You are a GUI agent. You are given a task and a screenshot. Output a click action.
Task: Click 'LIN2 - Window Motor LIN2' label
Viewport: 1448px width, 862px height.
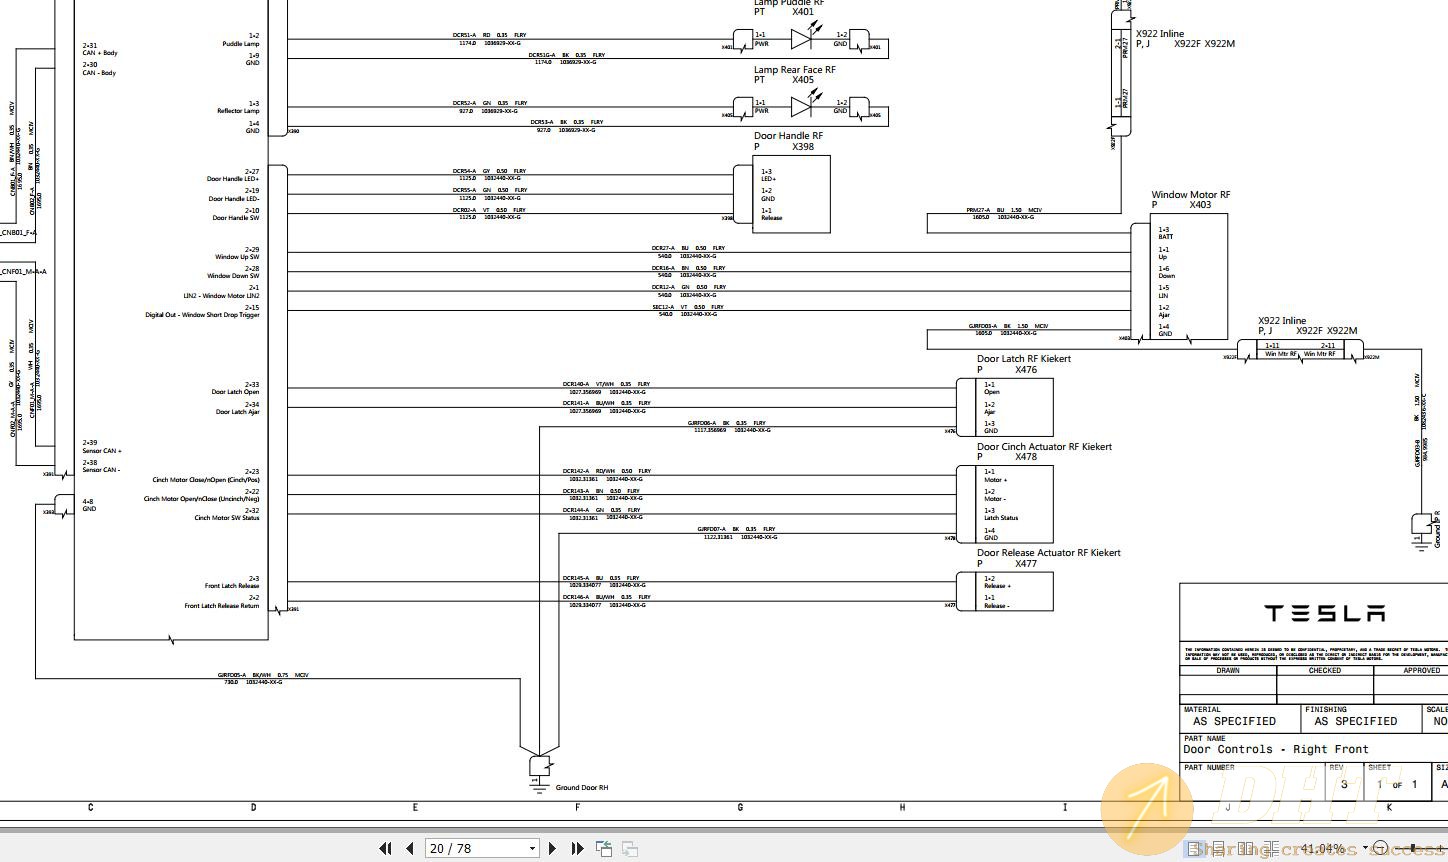point(221,296)
